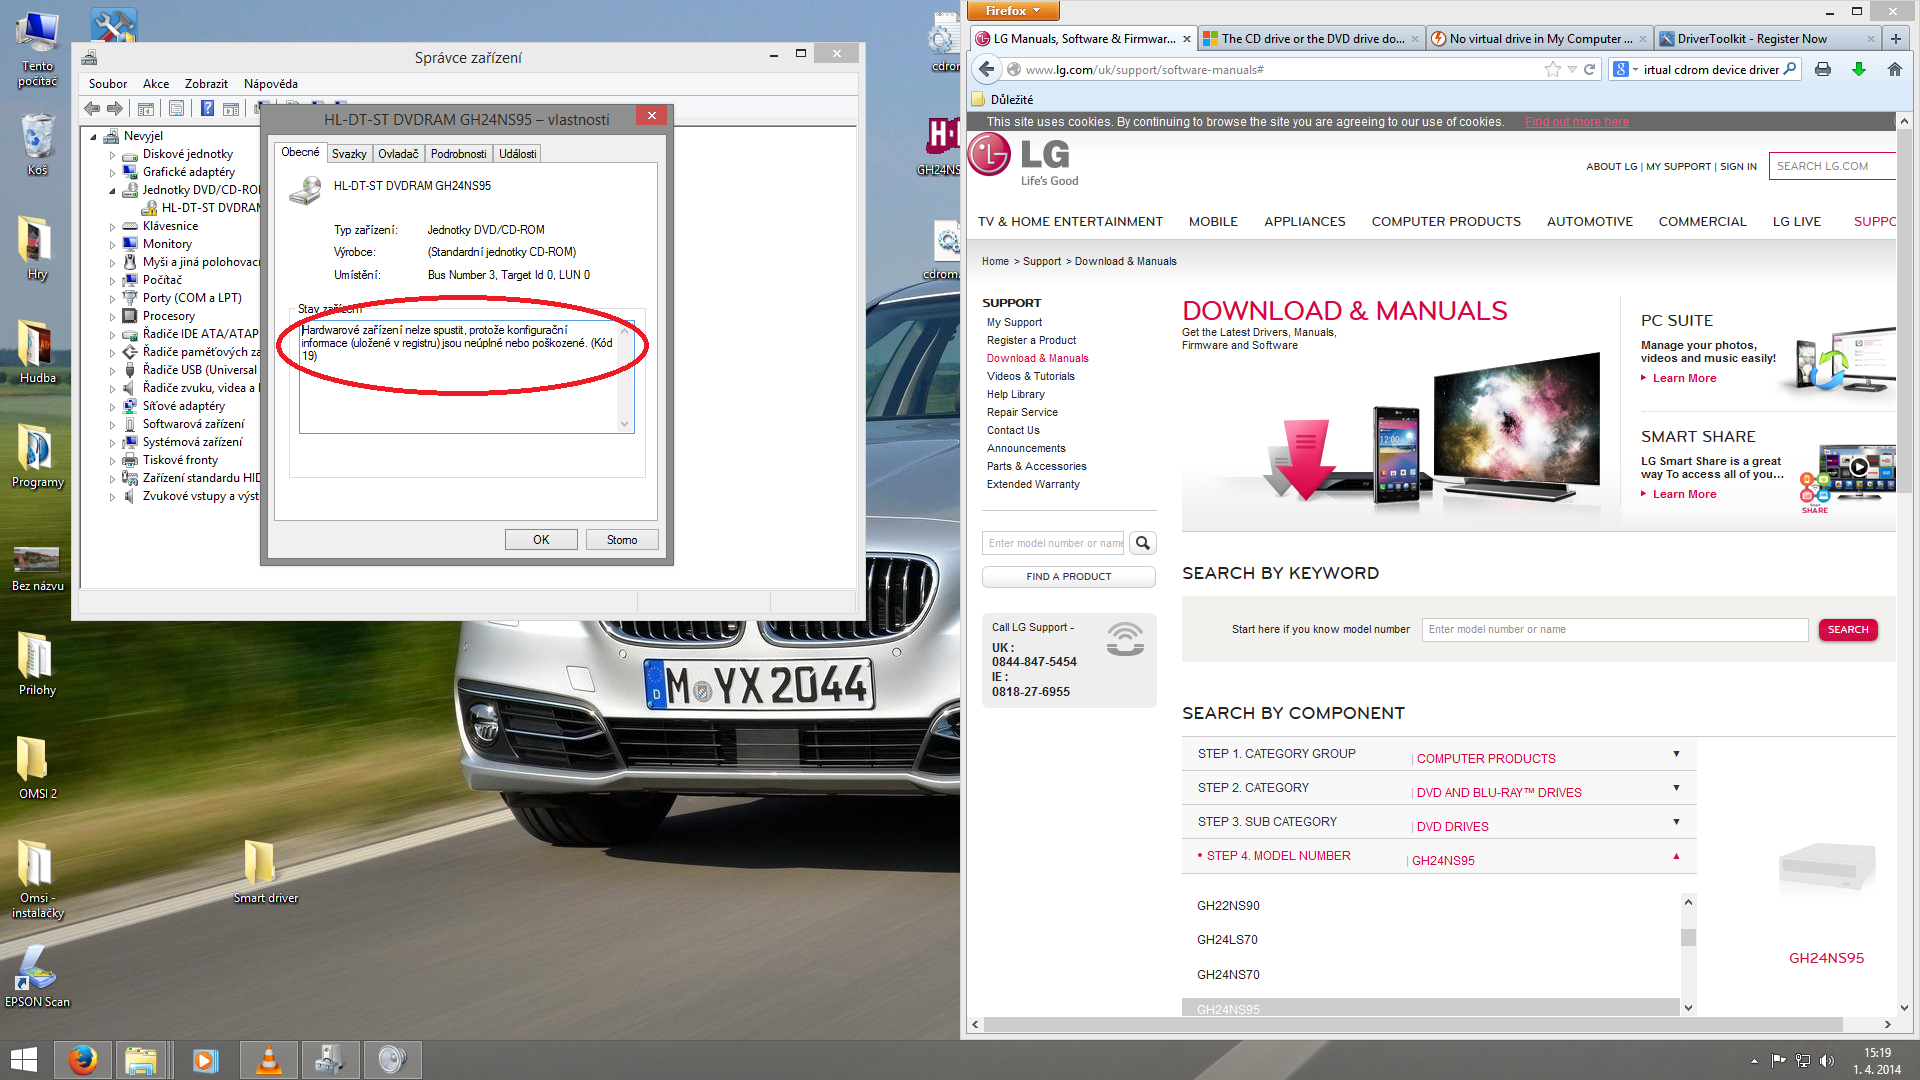Click the Windows Start button
The image size is (1920, 1080).
(24, 1060)
